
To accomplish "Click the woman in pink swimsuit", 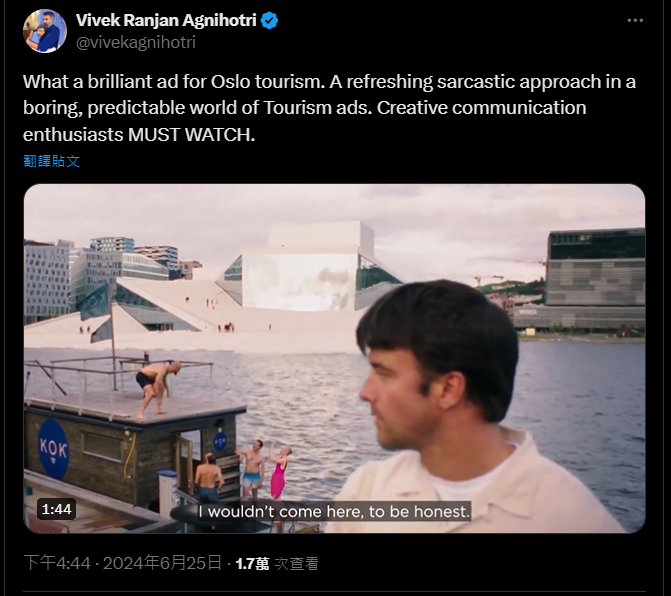I will click(x=279, y=473).
